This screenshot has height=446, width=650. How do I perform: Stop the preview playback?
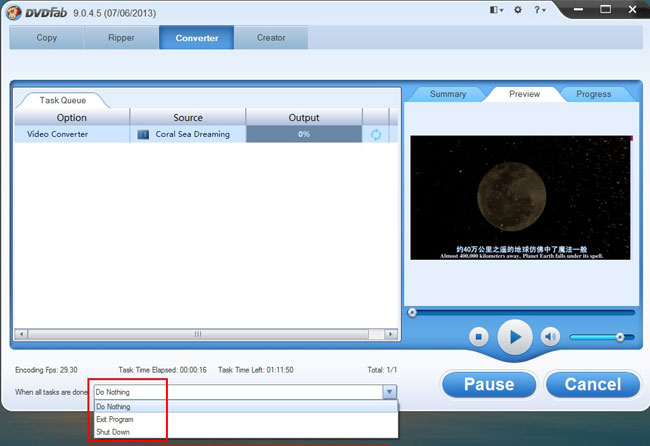[478, 337]
